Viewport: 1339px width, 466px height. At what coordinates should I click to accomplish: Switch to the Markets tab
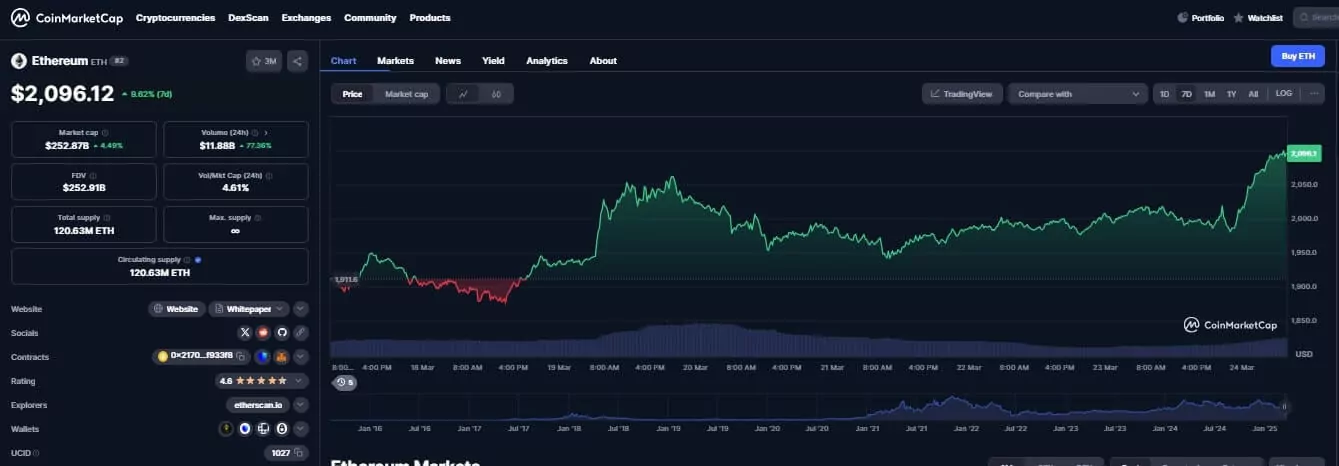click(x=395, y=61)
